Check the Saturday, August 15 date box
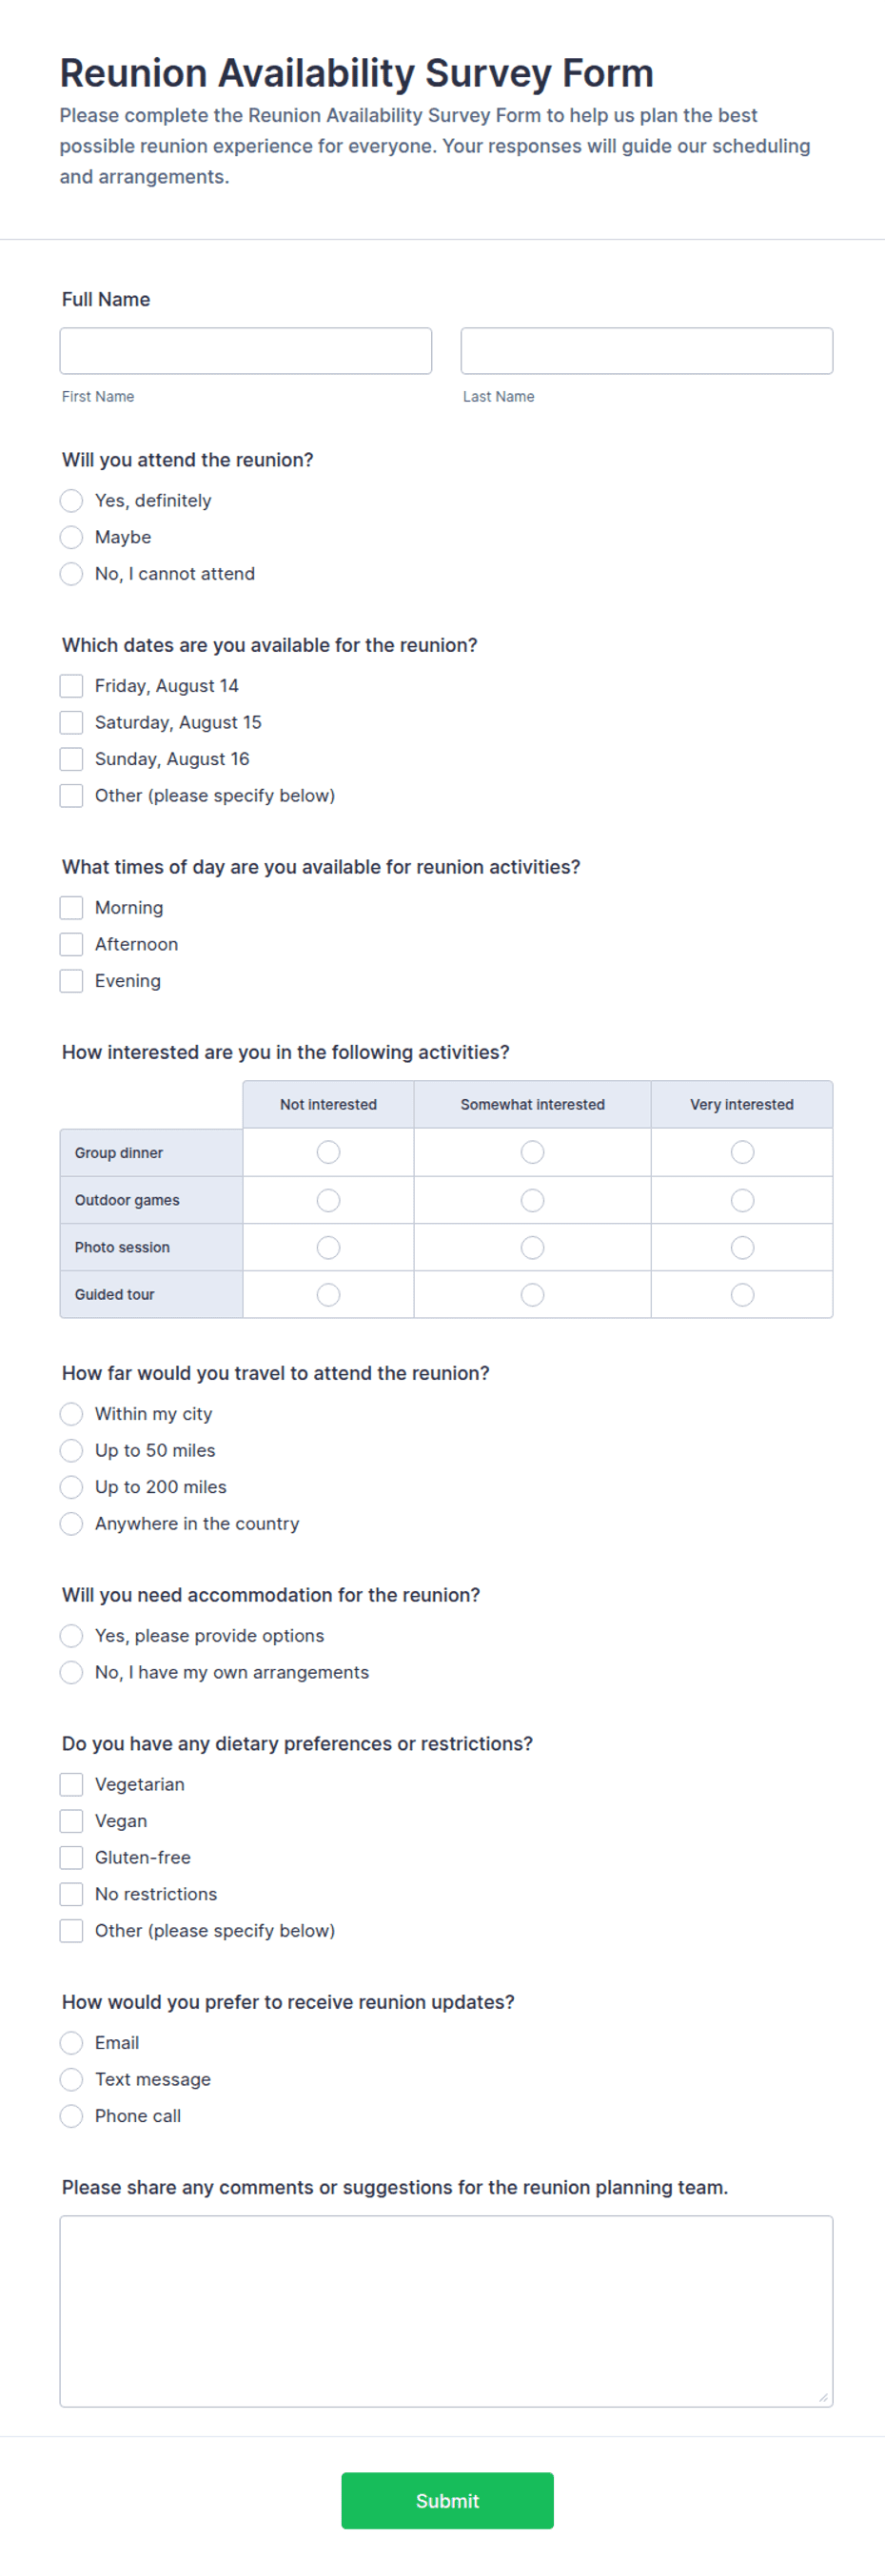The height and width of the screenshot is (2576, 885). click(71, 722)
